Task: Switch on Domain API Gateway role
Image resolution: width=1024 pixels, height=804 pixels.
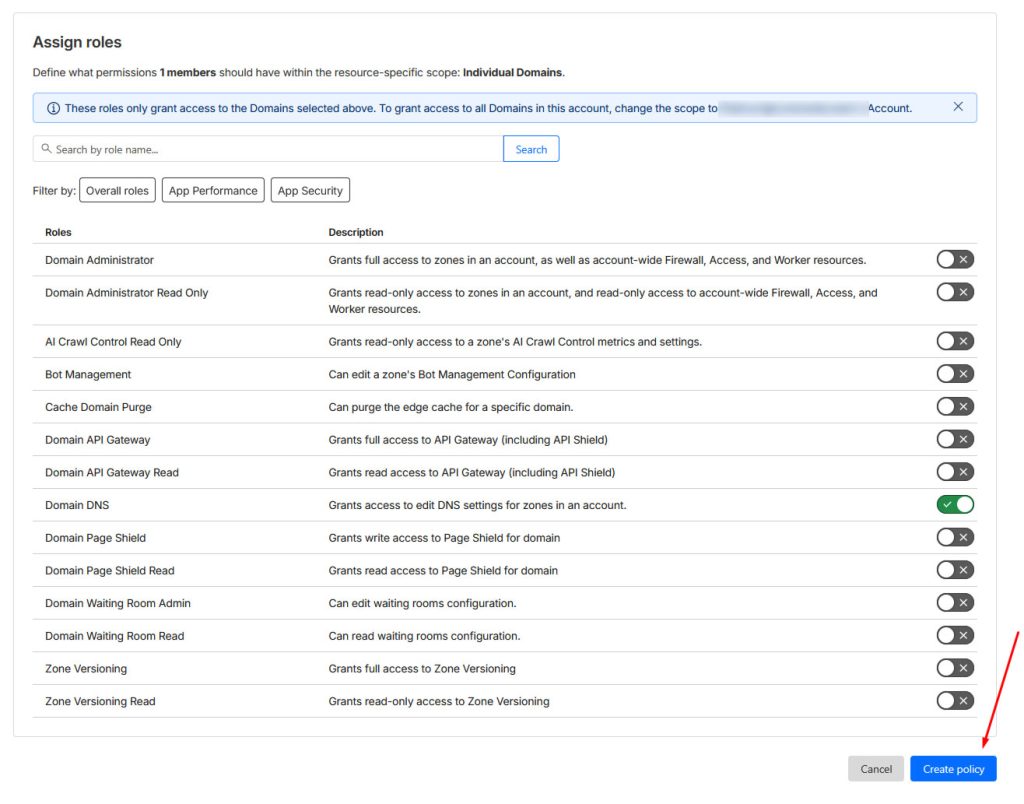Action: click(954, 439)
